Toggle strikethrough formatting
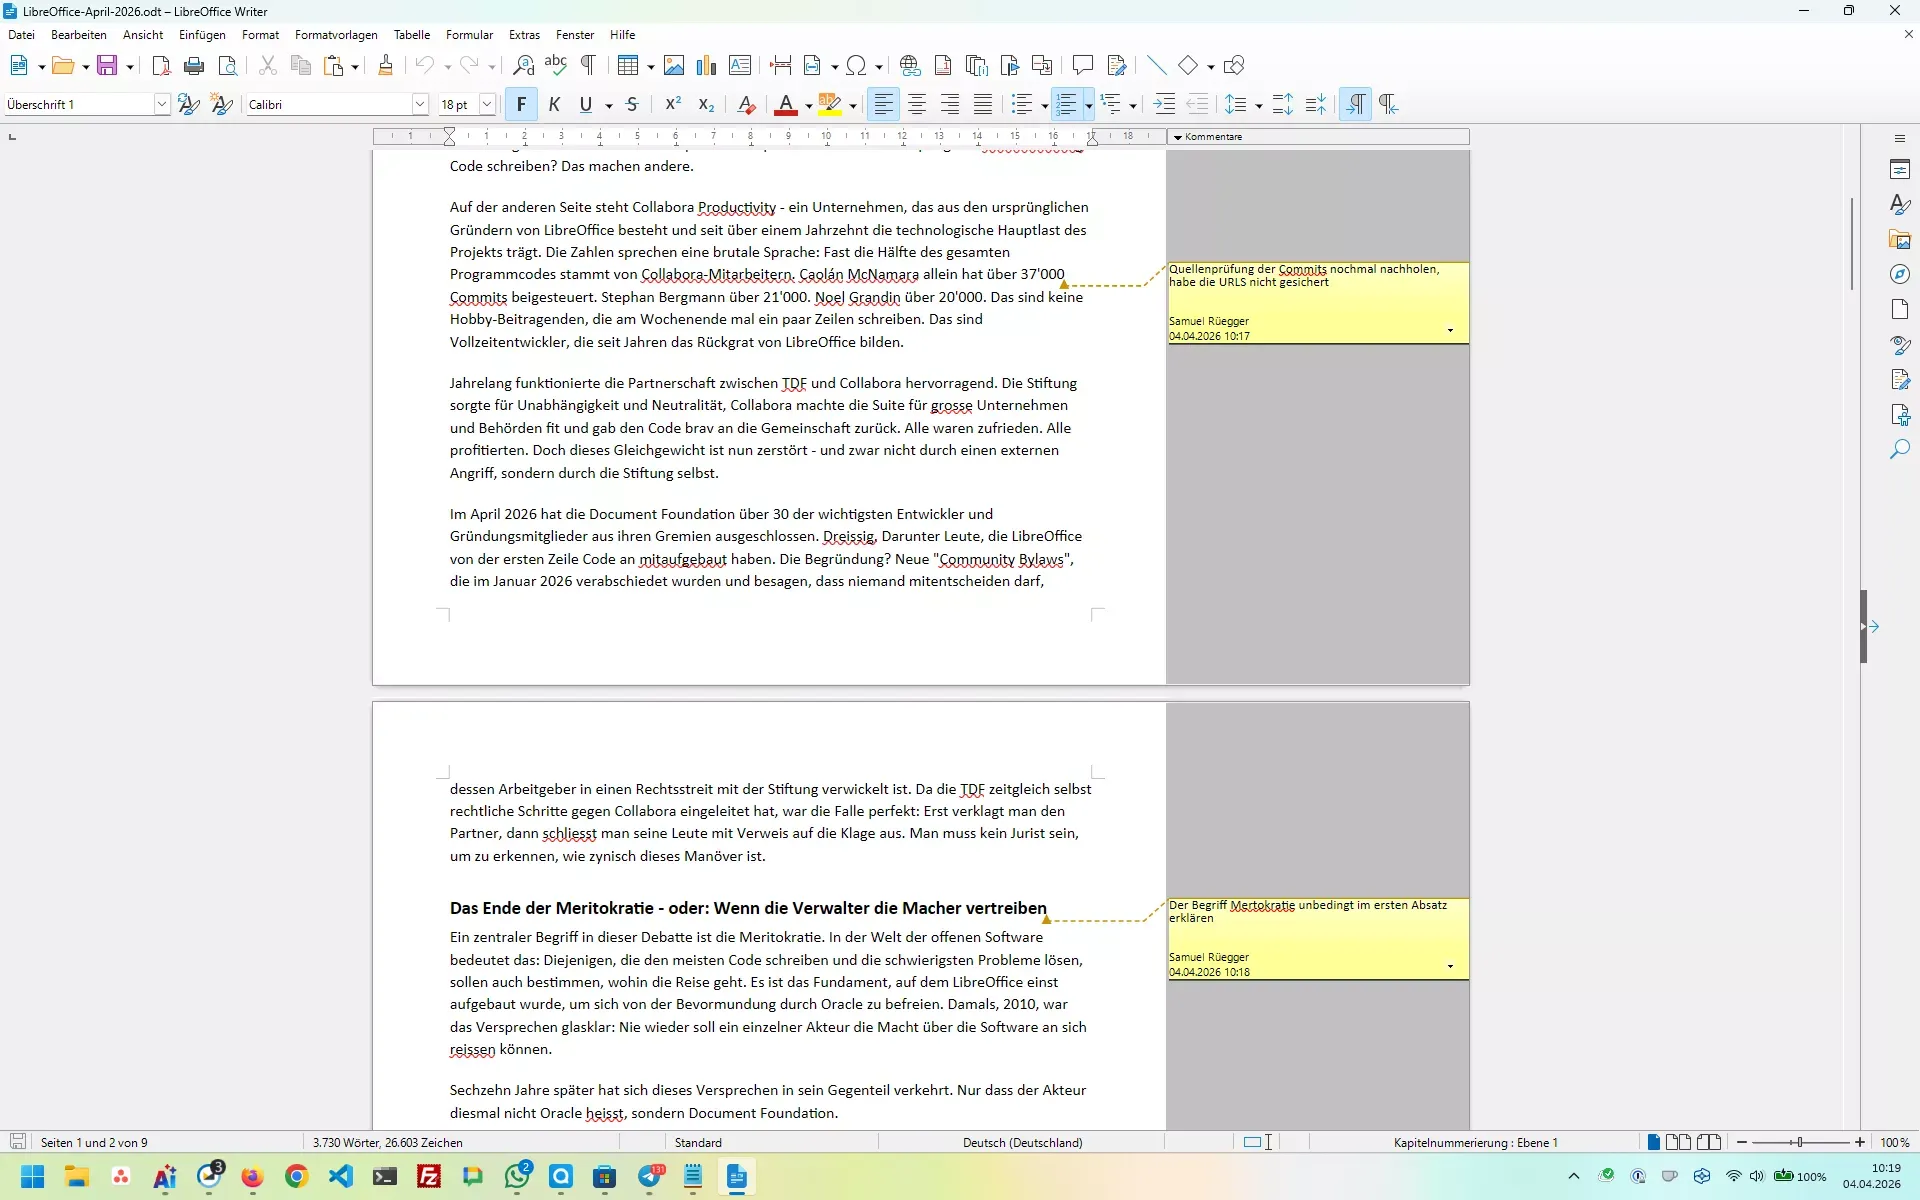This screenshot has height=1200, width=1920. [632, 104]
